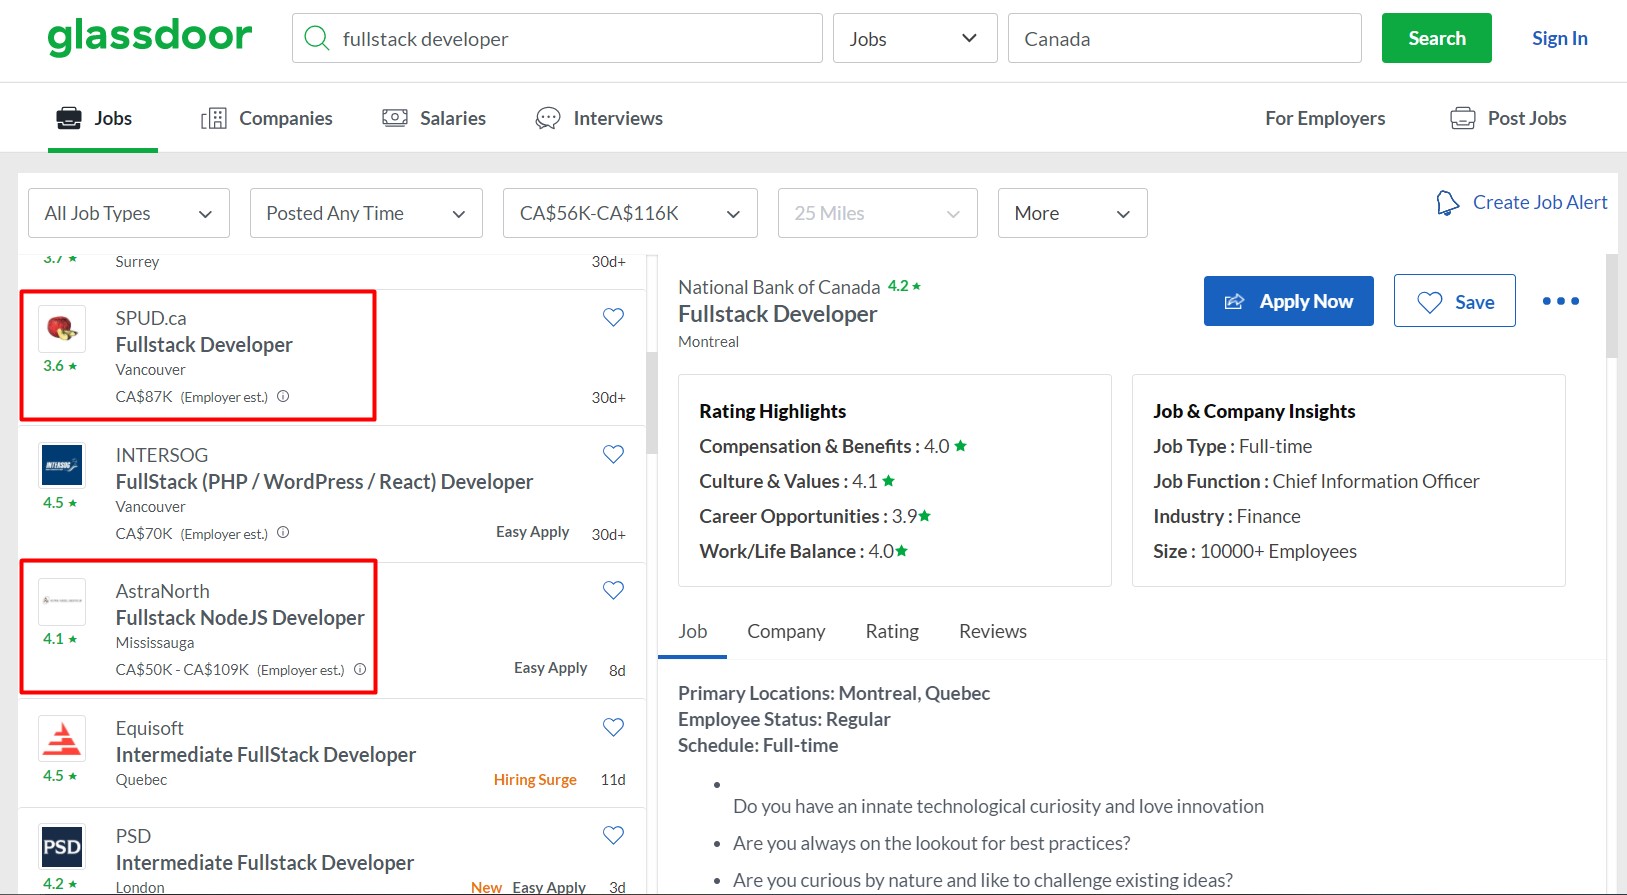Click the three-dot more options icon
The width and height of the screenshot is (1627, 895).
coord(1561,301)
